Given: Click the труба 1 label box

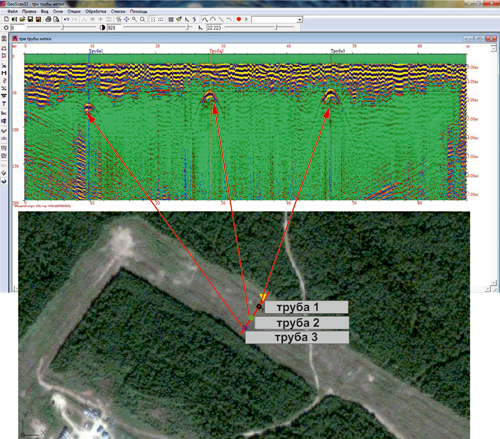Looking at the screenshot, I should 306,307.
